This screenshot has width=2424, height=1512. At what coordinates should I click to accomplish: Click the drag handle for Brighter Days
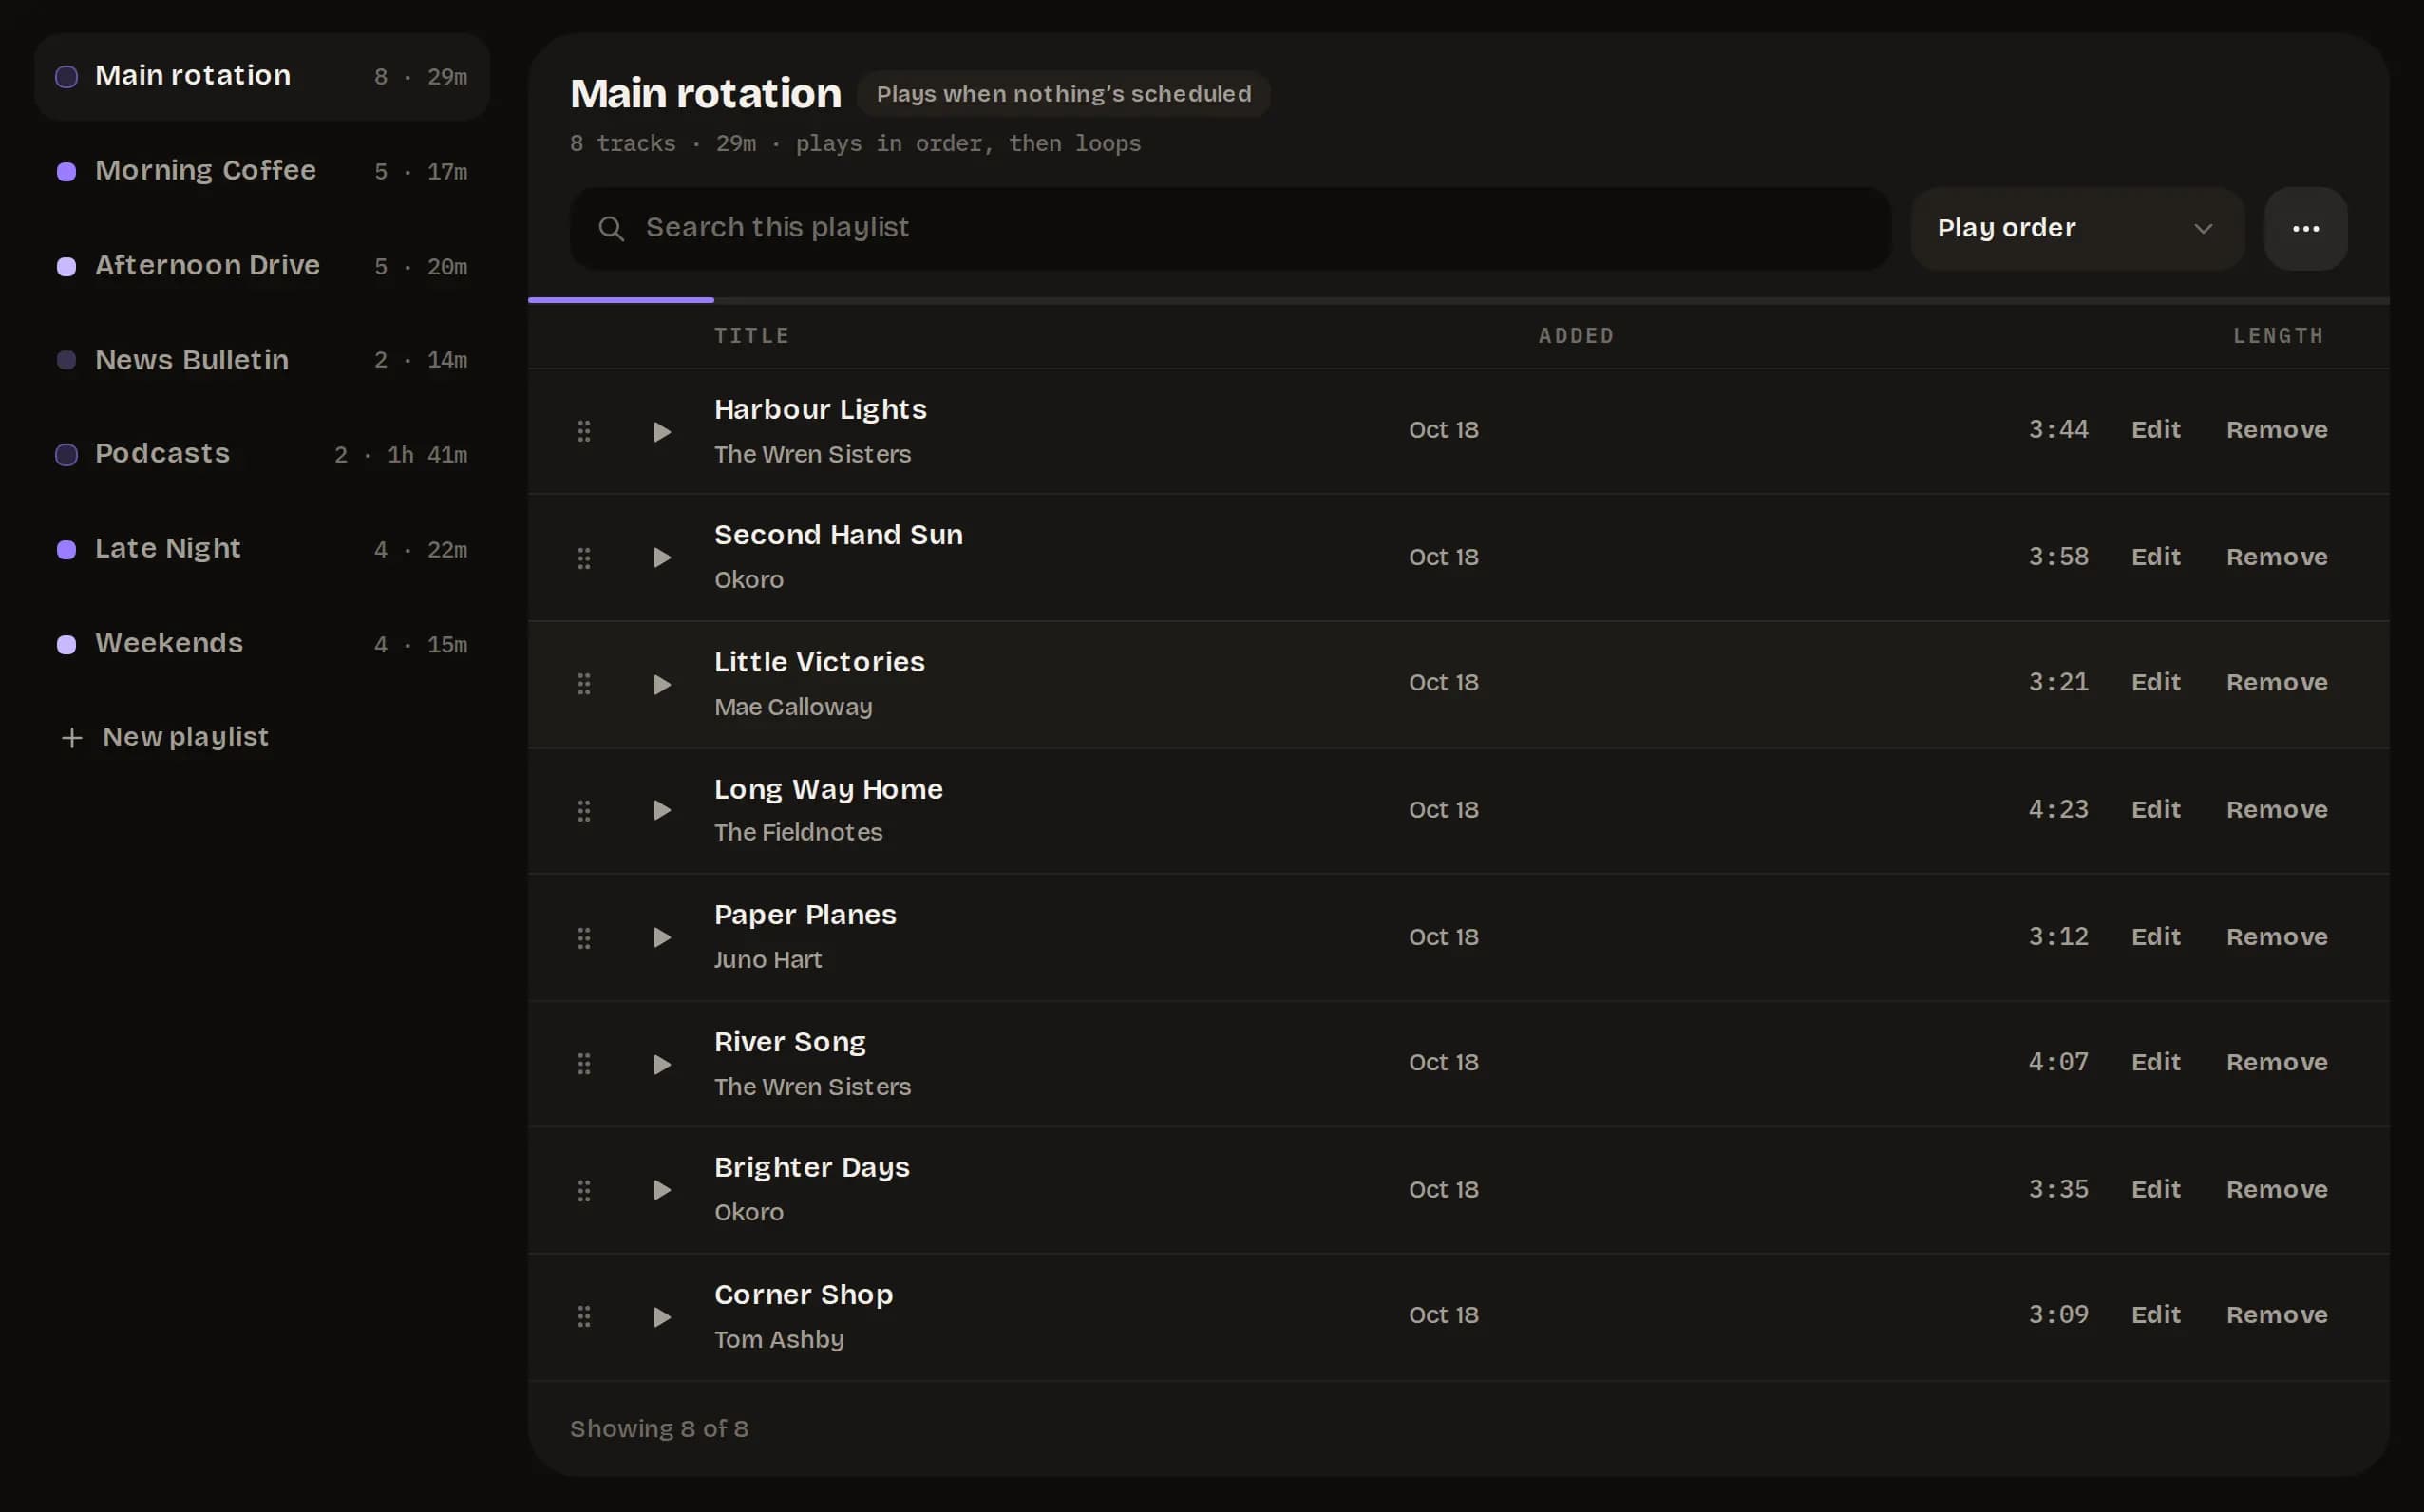coord(584,1191)
